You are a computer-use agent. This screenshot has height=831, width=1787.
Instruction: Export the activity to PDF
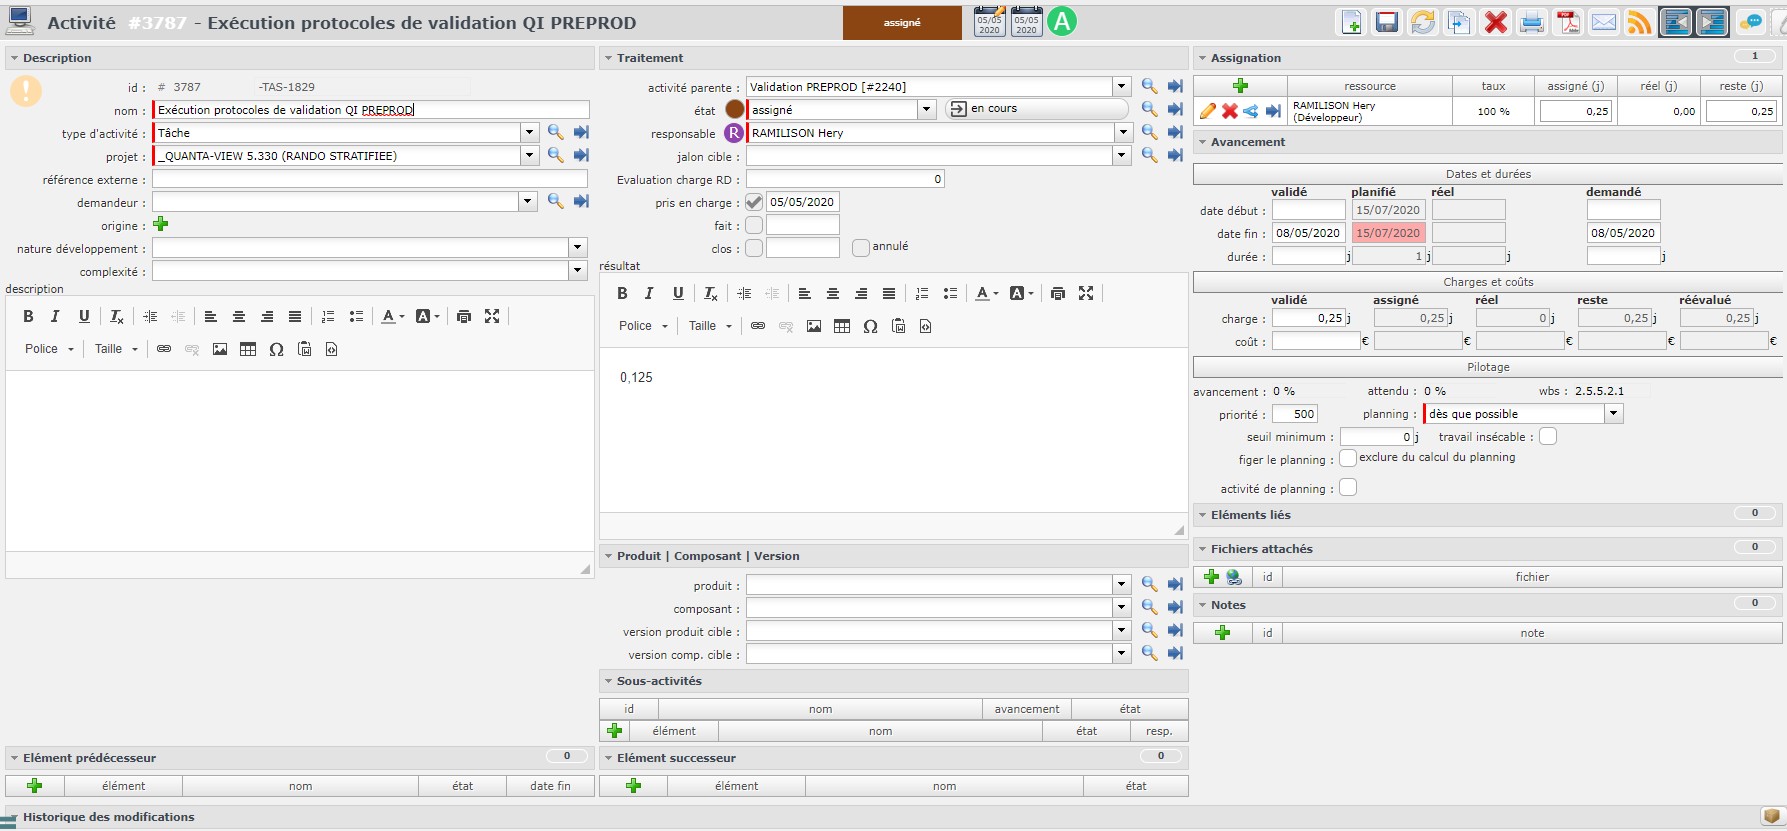coord(1568,22)
